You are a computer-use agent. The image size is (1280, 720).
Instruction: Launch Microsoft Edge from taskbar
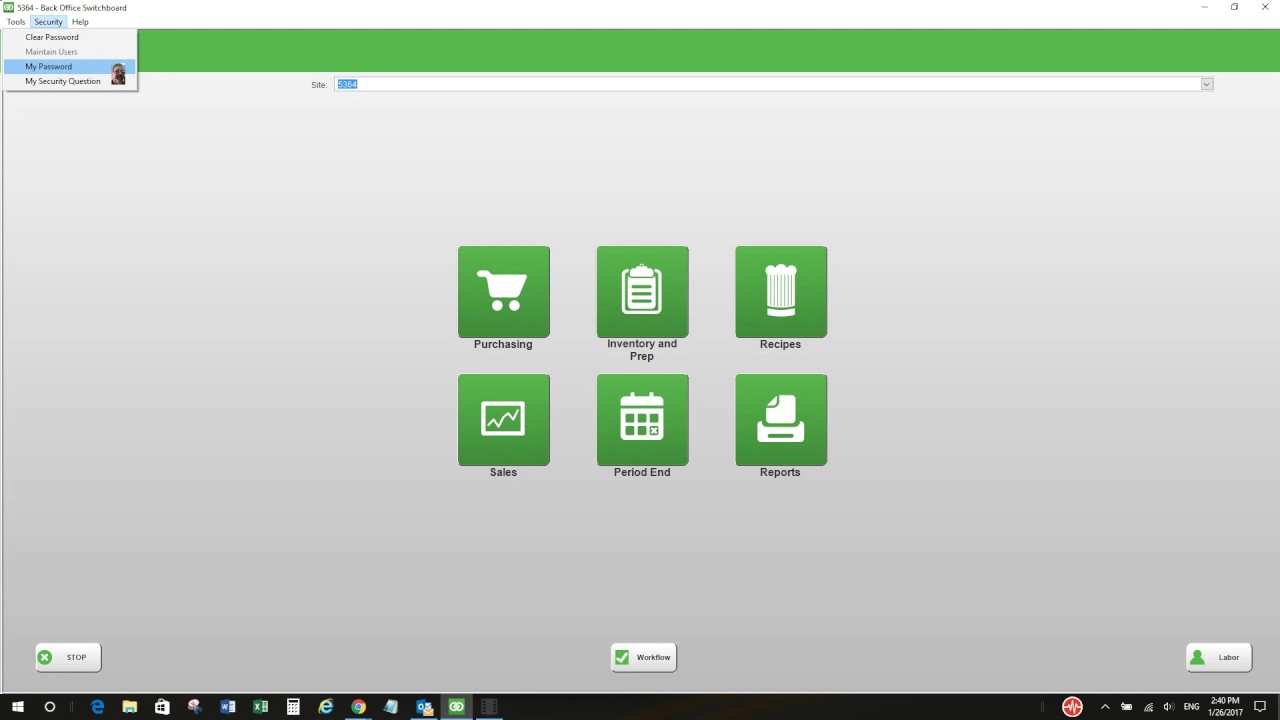97,707
